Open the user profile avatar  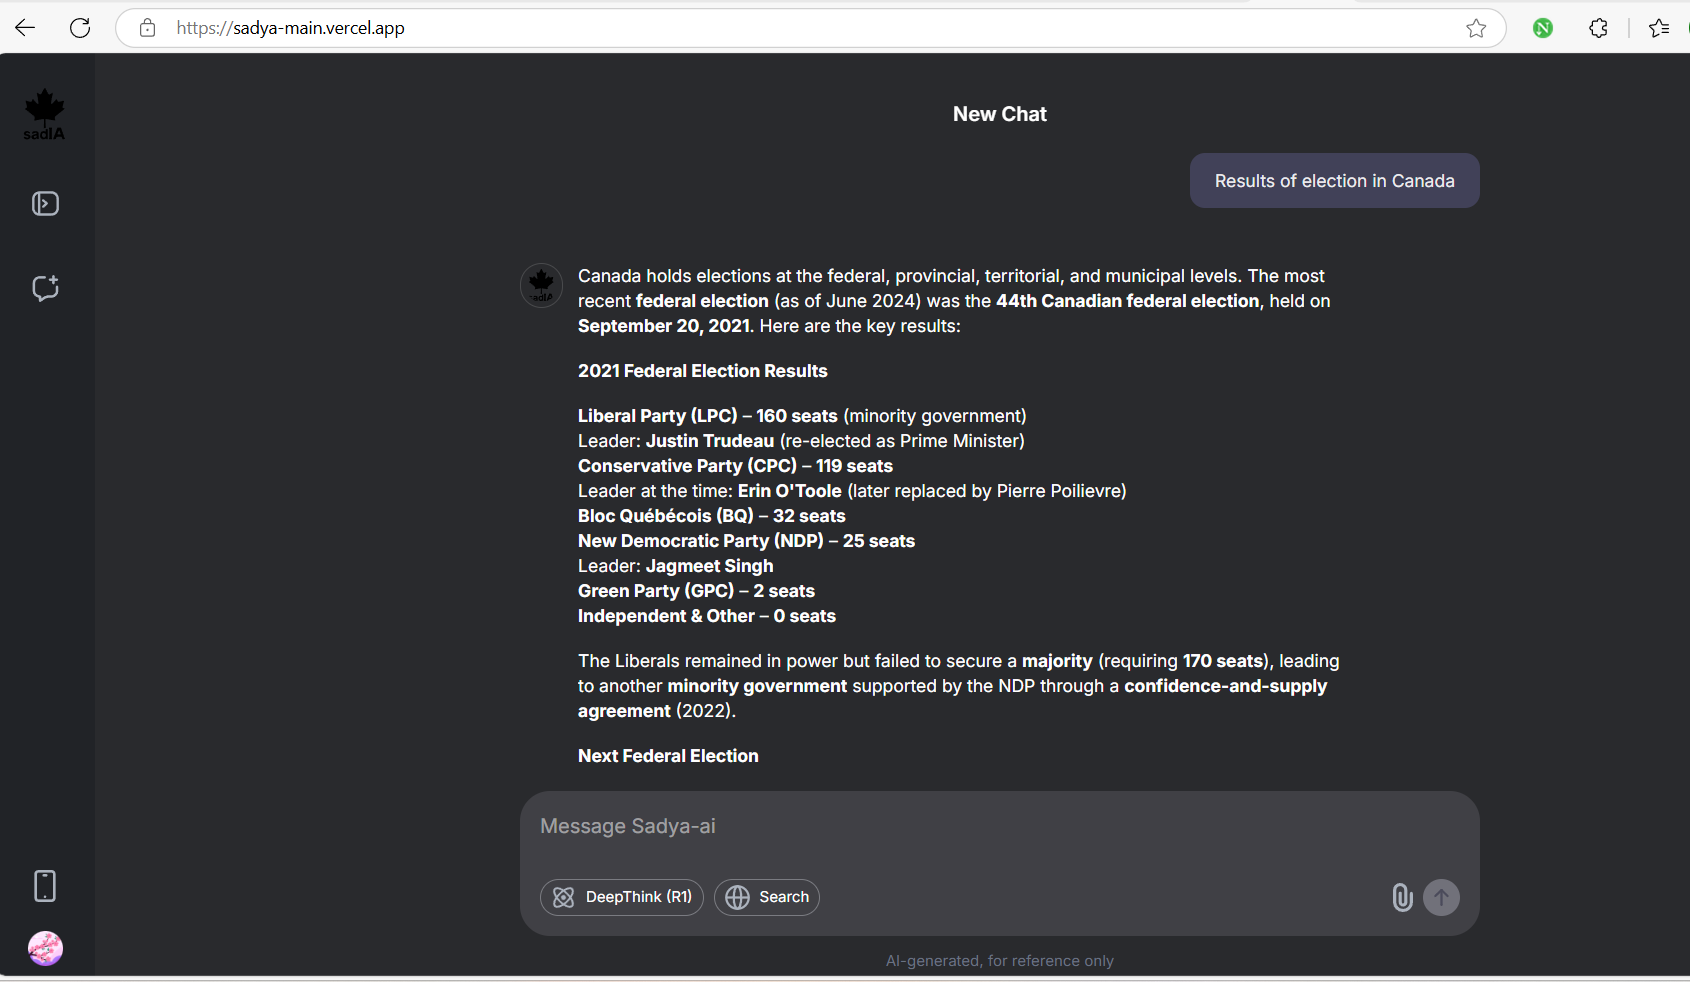[45, 948]
